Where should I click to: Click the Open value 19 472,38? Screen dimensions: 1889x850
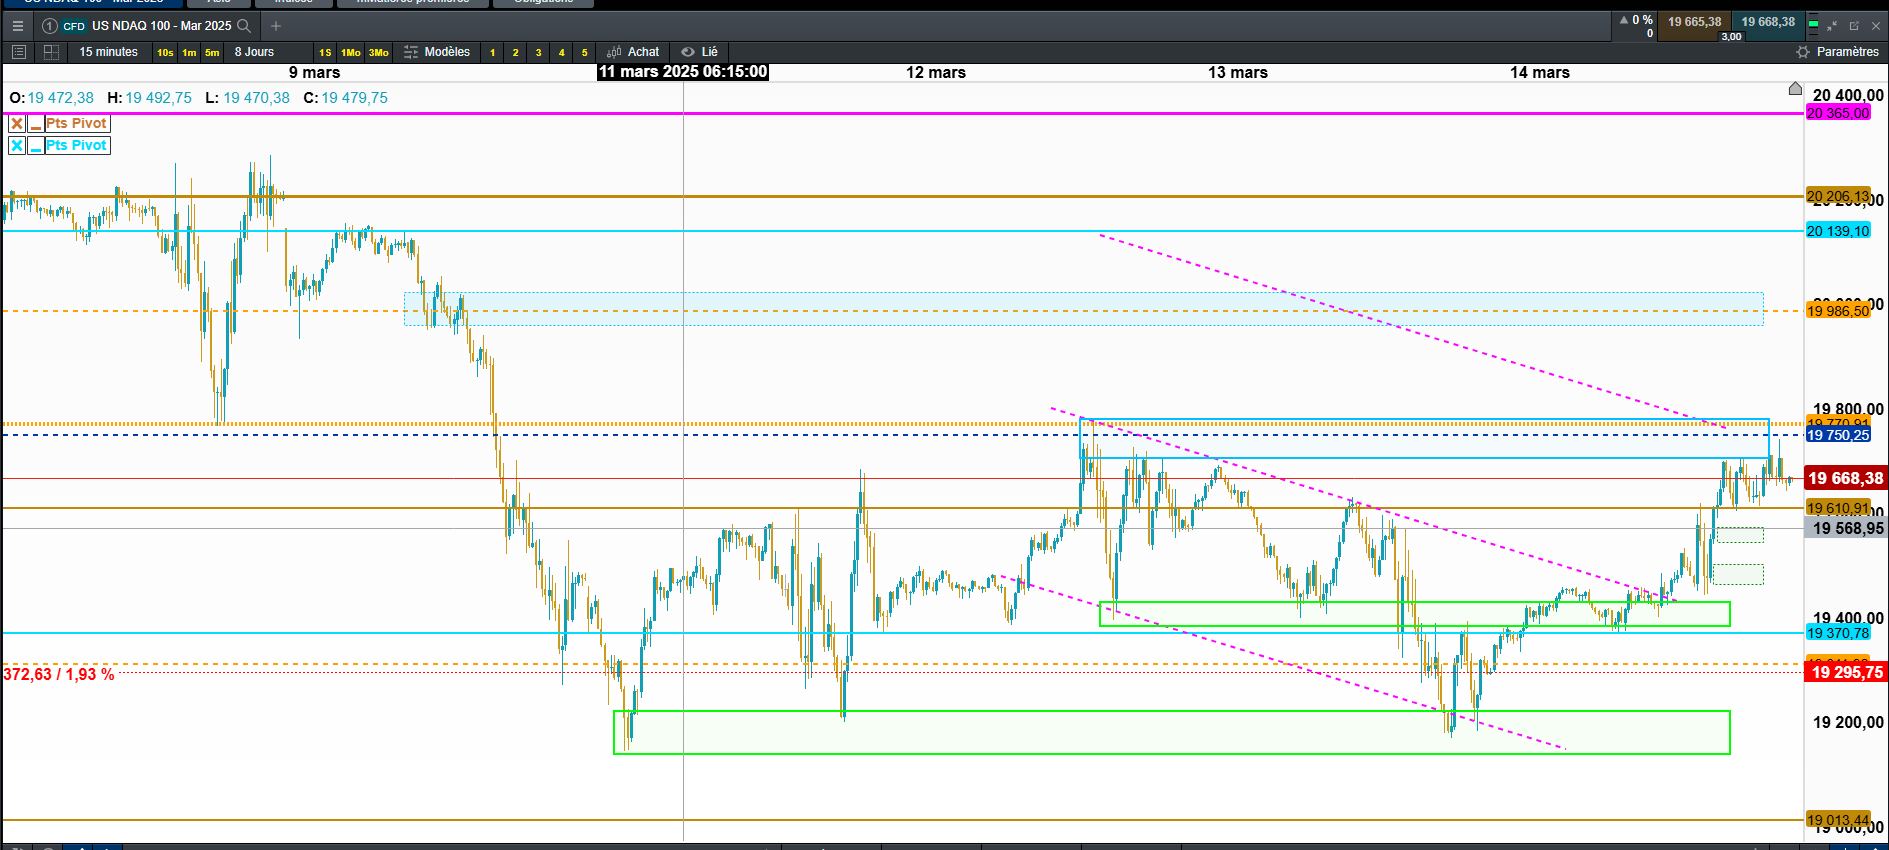61,98
